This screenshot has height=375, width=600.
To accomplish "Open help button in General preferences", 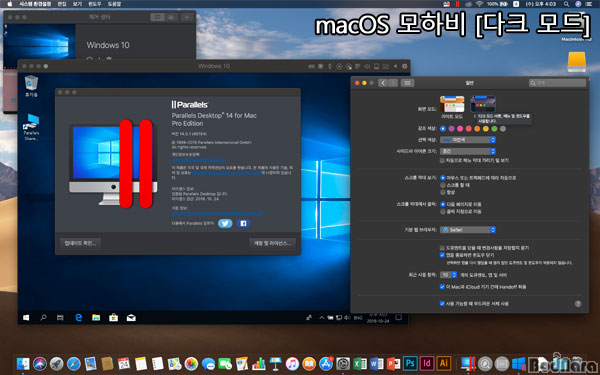I will pyautogui.click(x=578, y=304).
